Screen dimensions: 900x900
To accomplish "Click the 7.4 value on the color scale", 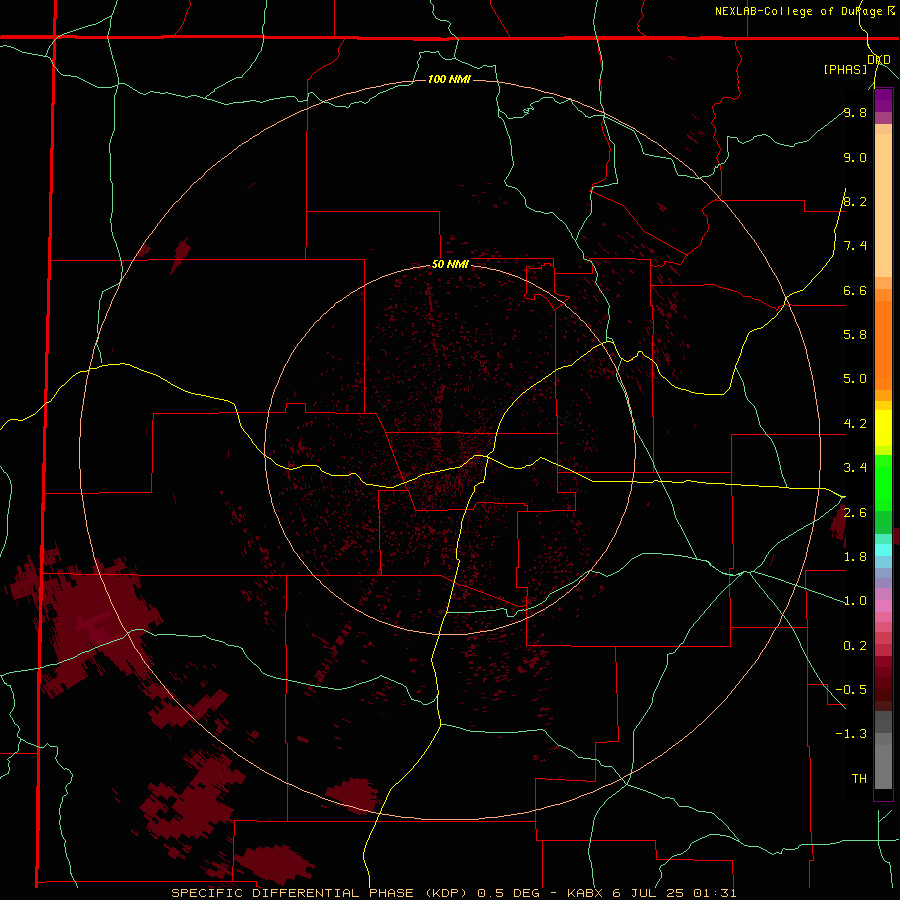I will pos(855,246).
